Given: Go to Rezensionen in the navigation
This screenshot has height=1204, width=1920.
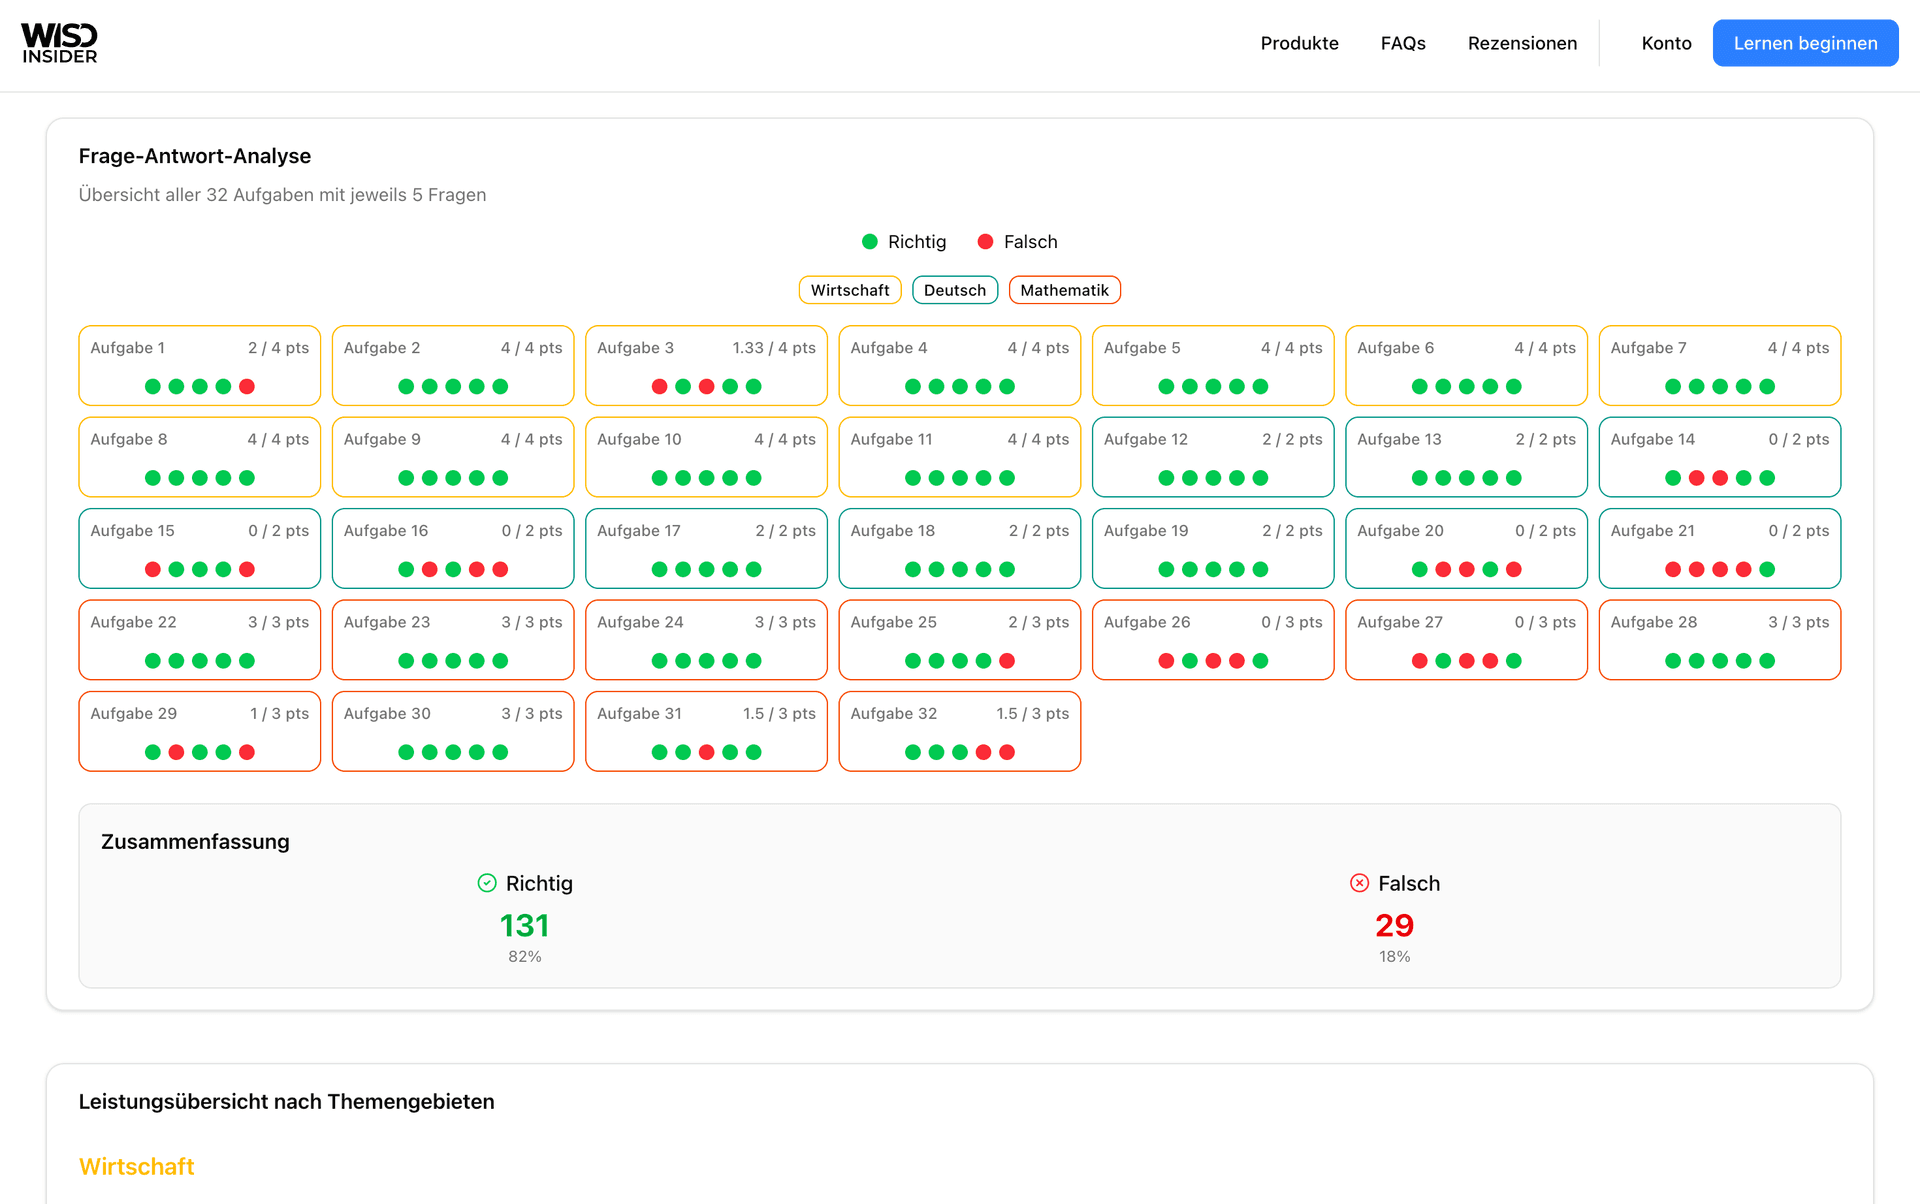Looking at the screenshot, I should click(1522, 43).
